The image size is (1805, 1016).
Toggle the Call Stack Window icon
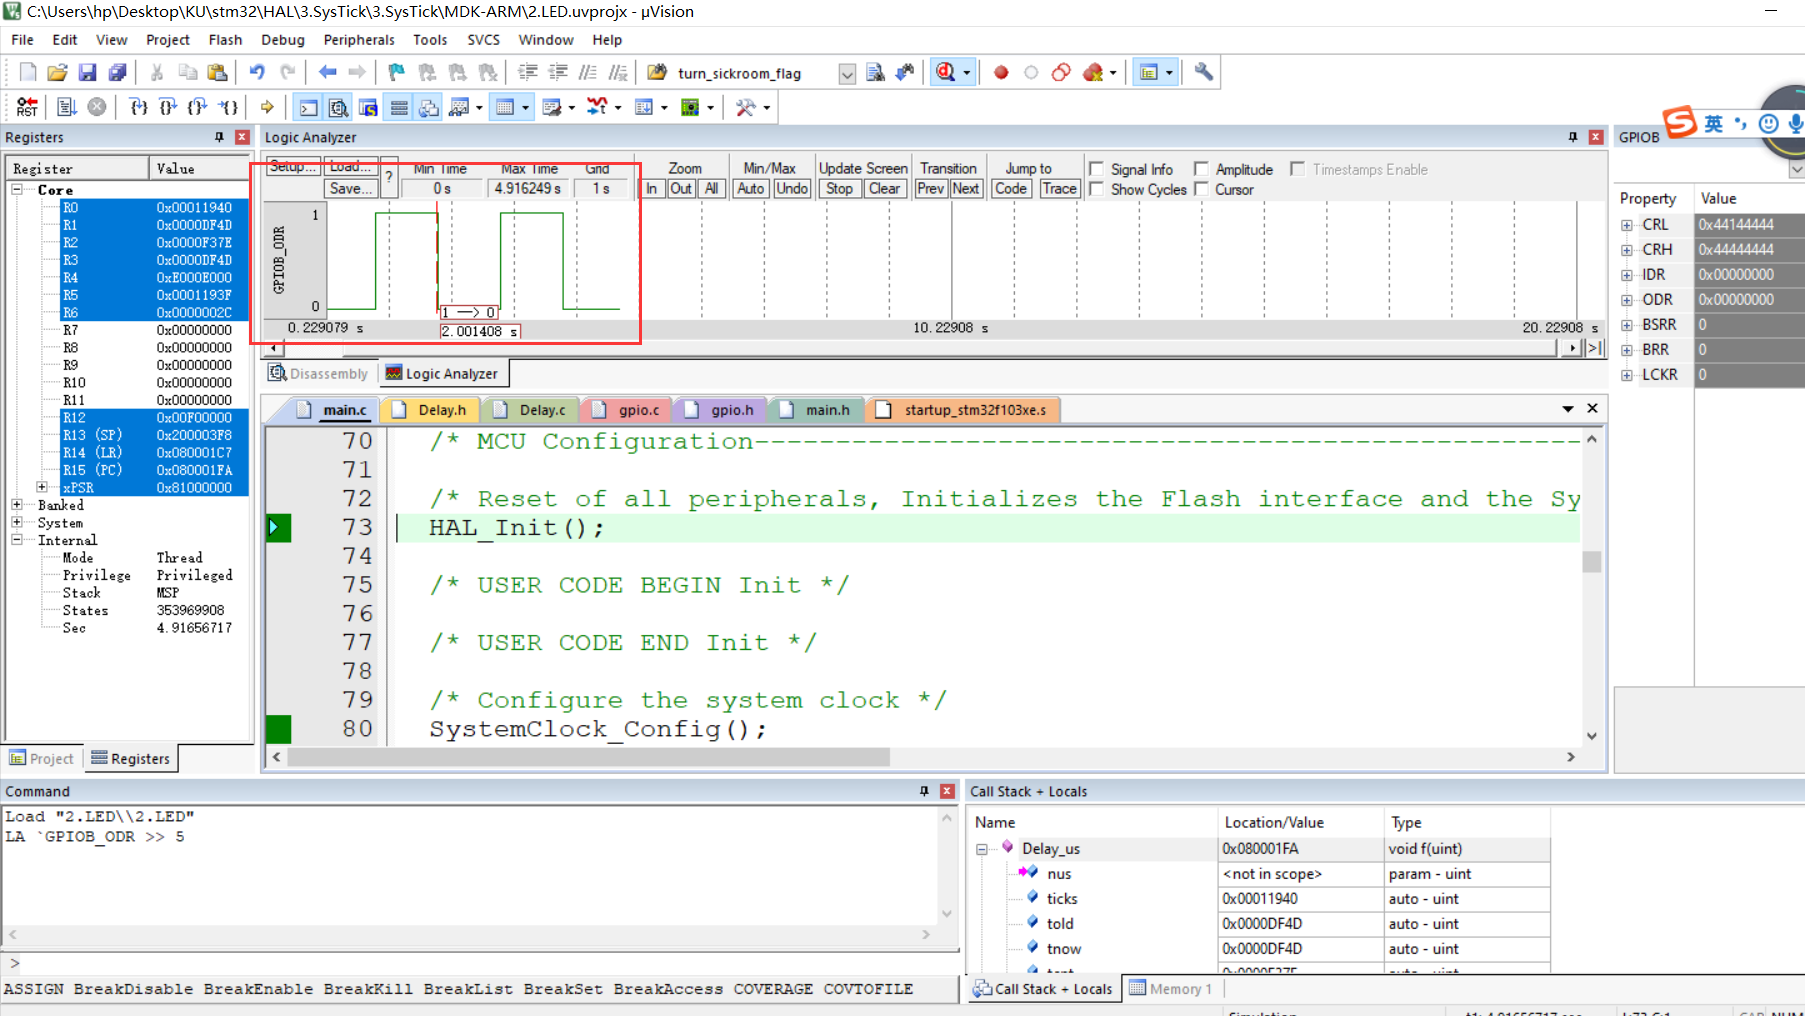pos(429,107)
